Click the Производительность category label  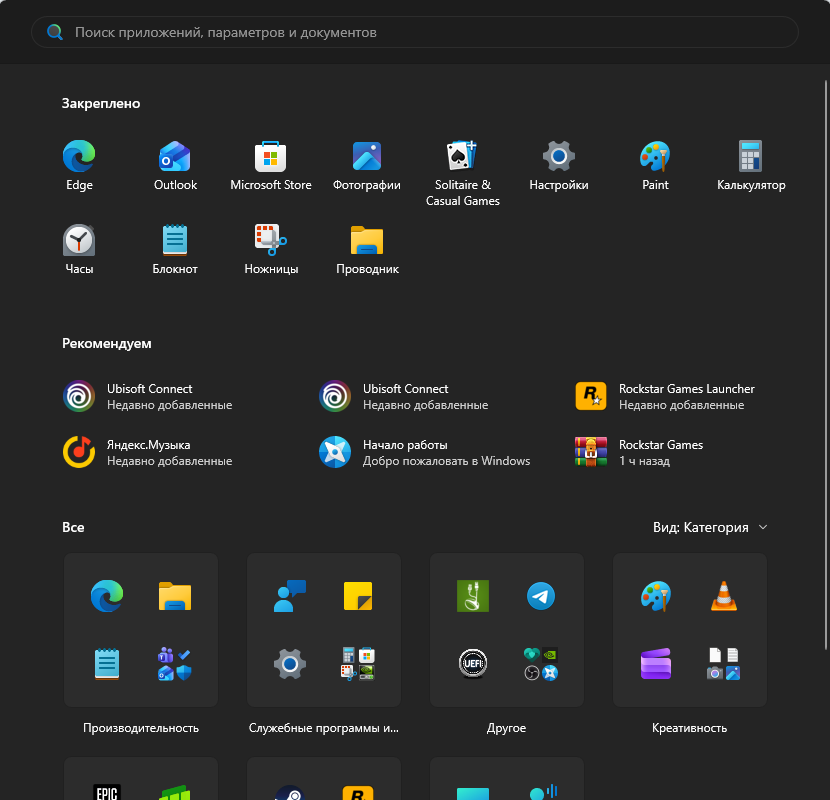tap(141, 728)
